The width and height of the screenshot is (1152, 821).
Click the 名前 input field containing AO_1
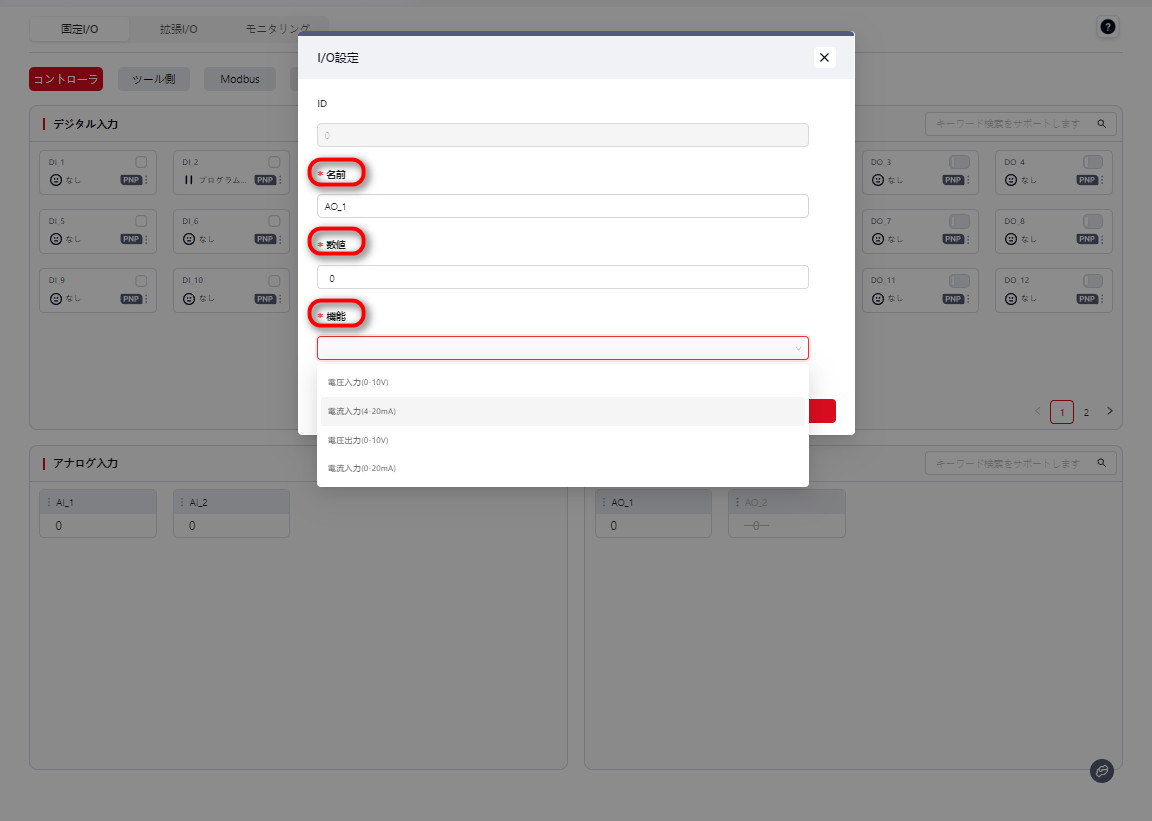(x=562, y=206)
